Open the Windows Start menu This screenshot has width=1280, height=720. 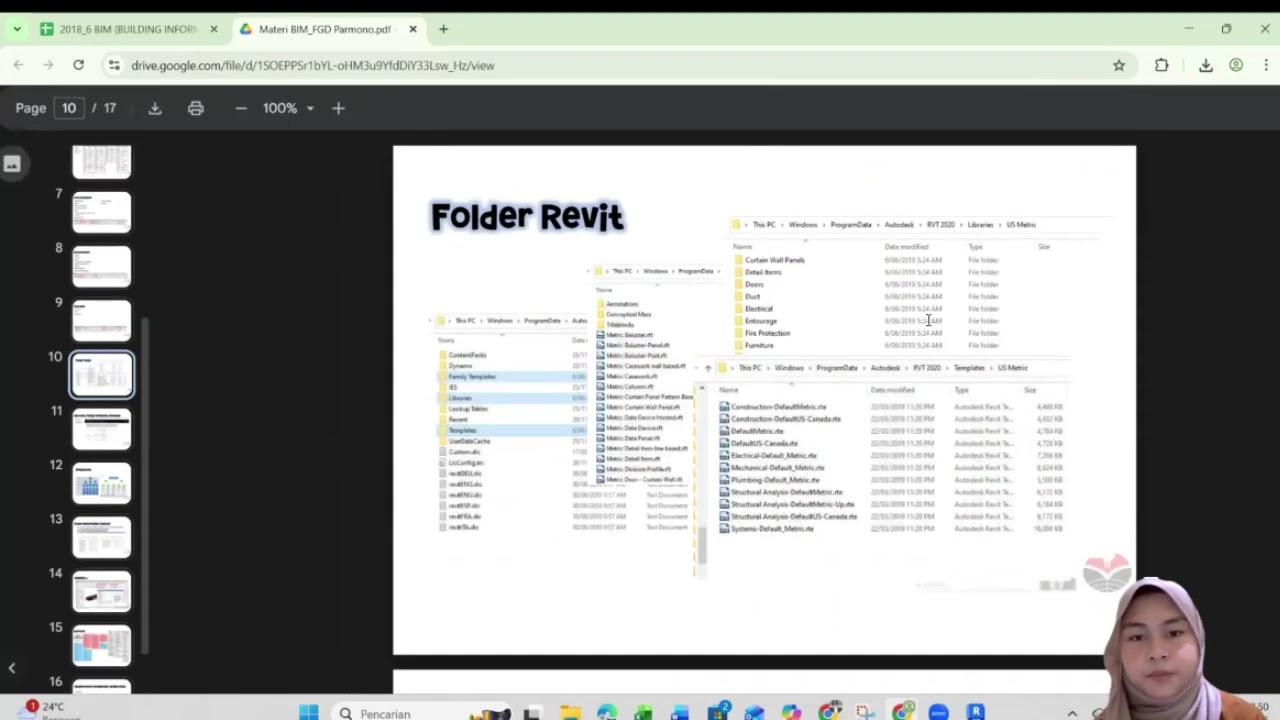pos(309,713)
